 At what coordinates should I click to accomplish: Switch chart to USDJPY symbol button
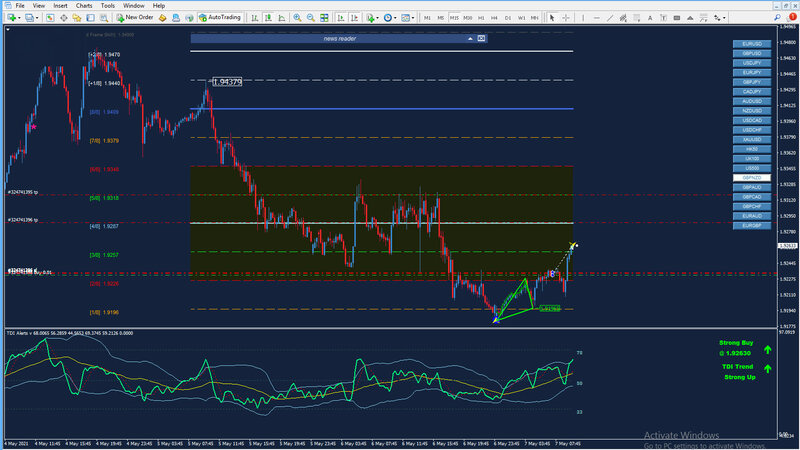tap(752, 63)
